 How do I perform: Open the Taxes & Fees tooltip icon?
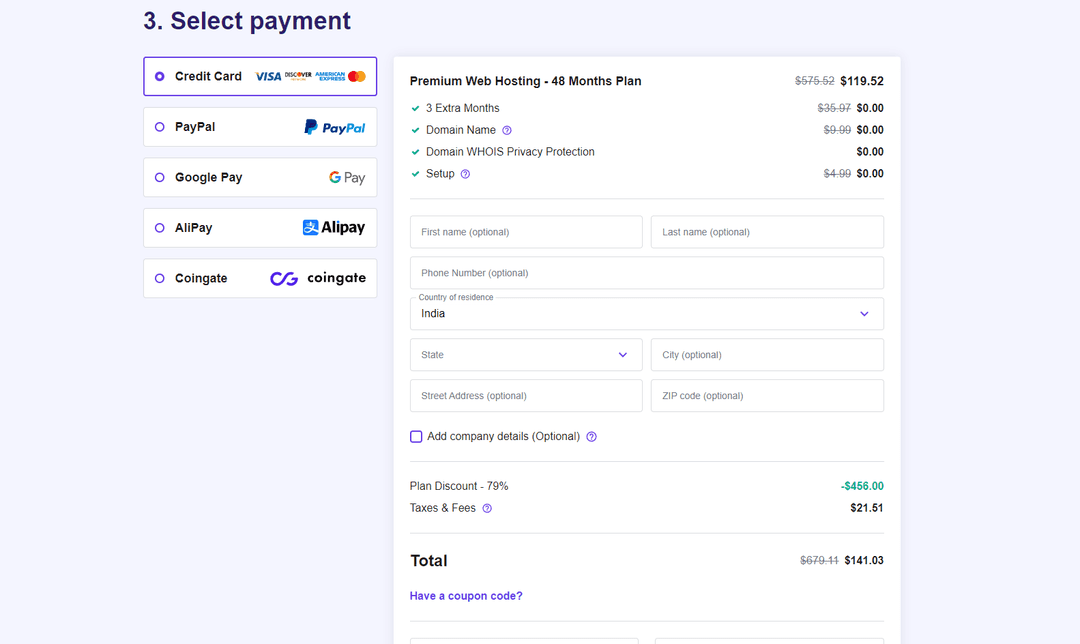tap(486, 508)
